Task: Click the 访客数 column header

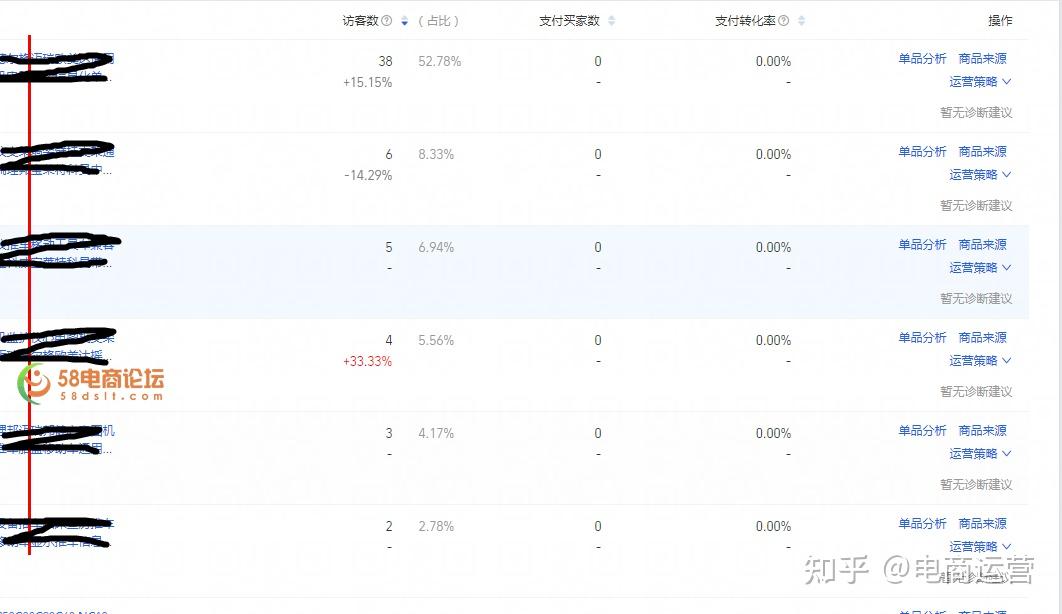Action: point(360,21)
